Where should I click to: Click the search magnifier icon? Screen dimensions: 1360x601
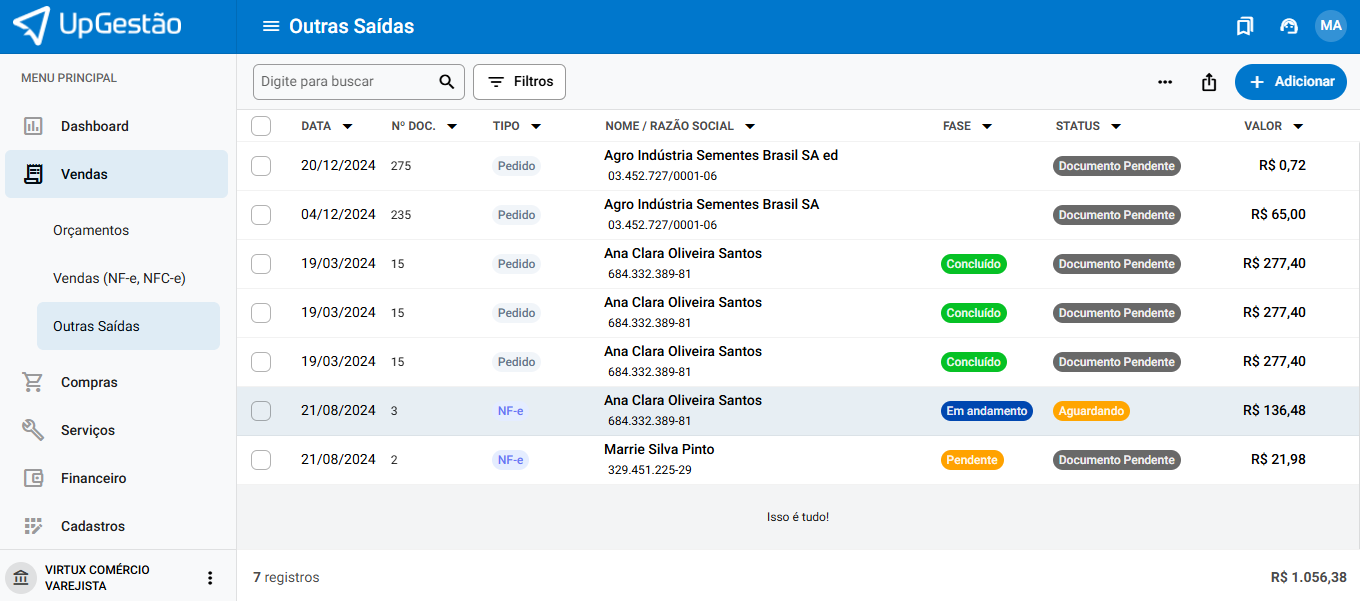click(447, 82)
